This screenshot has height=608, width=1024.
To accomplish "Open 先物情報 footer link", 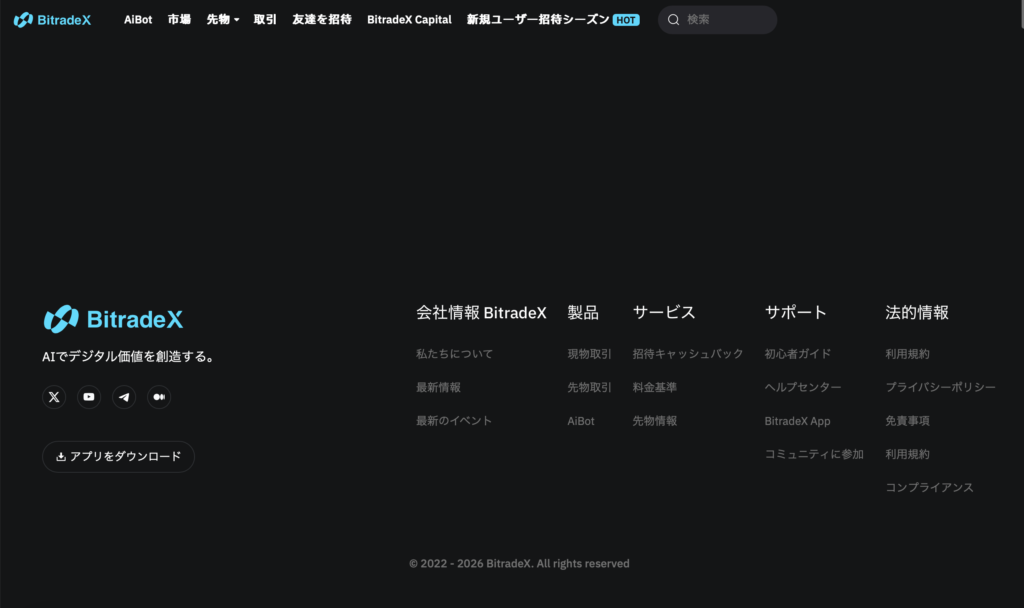I will pyautogui.click(x=654, y=421).
